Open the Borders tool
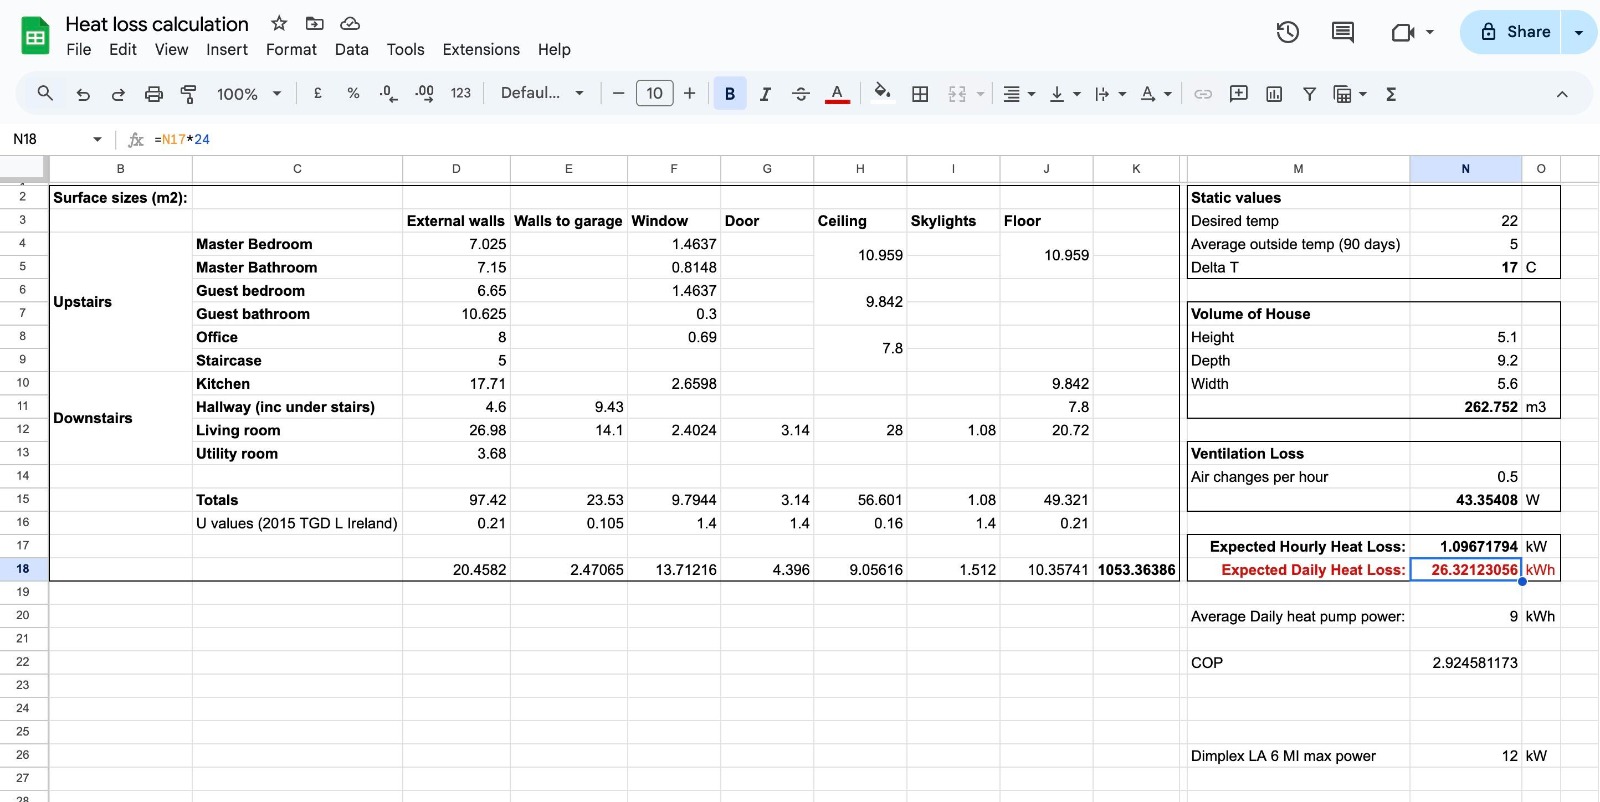 pyautogui.click(x=920, y=94)
